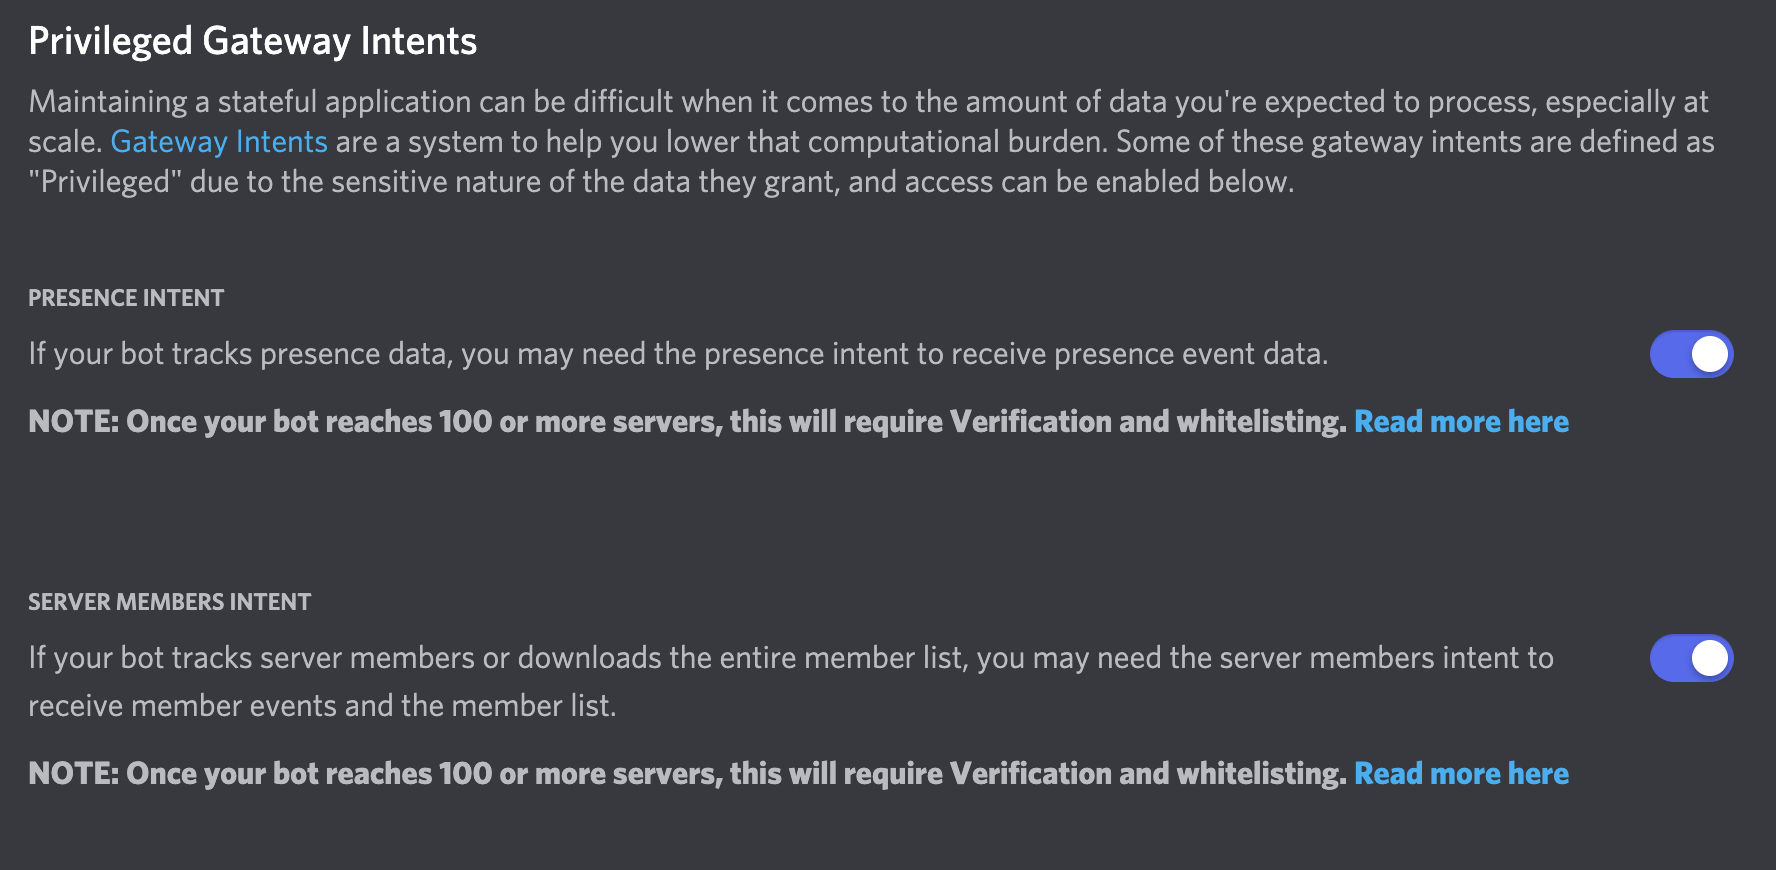Click the presence intent description text

click(680, 353)
